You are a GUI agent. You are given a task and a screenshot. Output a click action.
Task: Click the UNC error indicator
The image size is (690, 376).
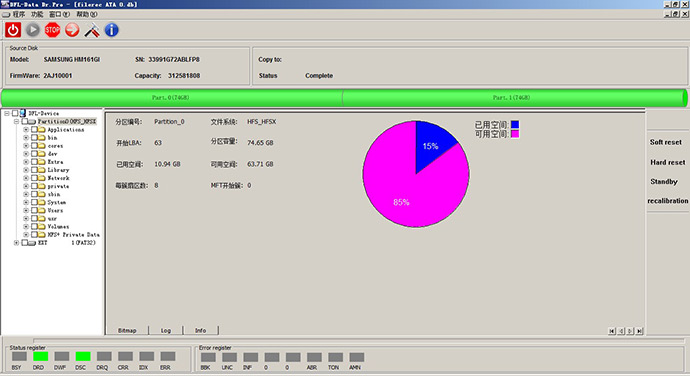coord(229,357)
